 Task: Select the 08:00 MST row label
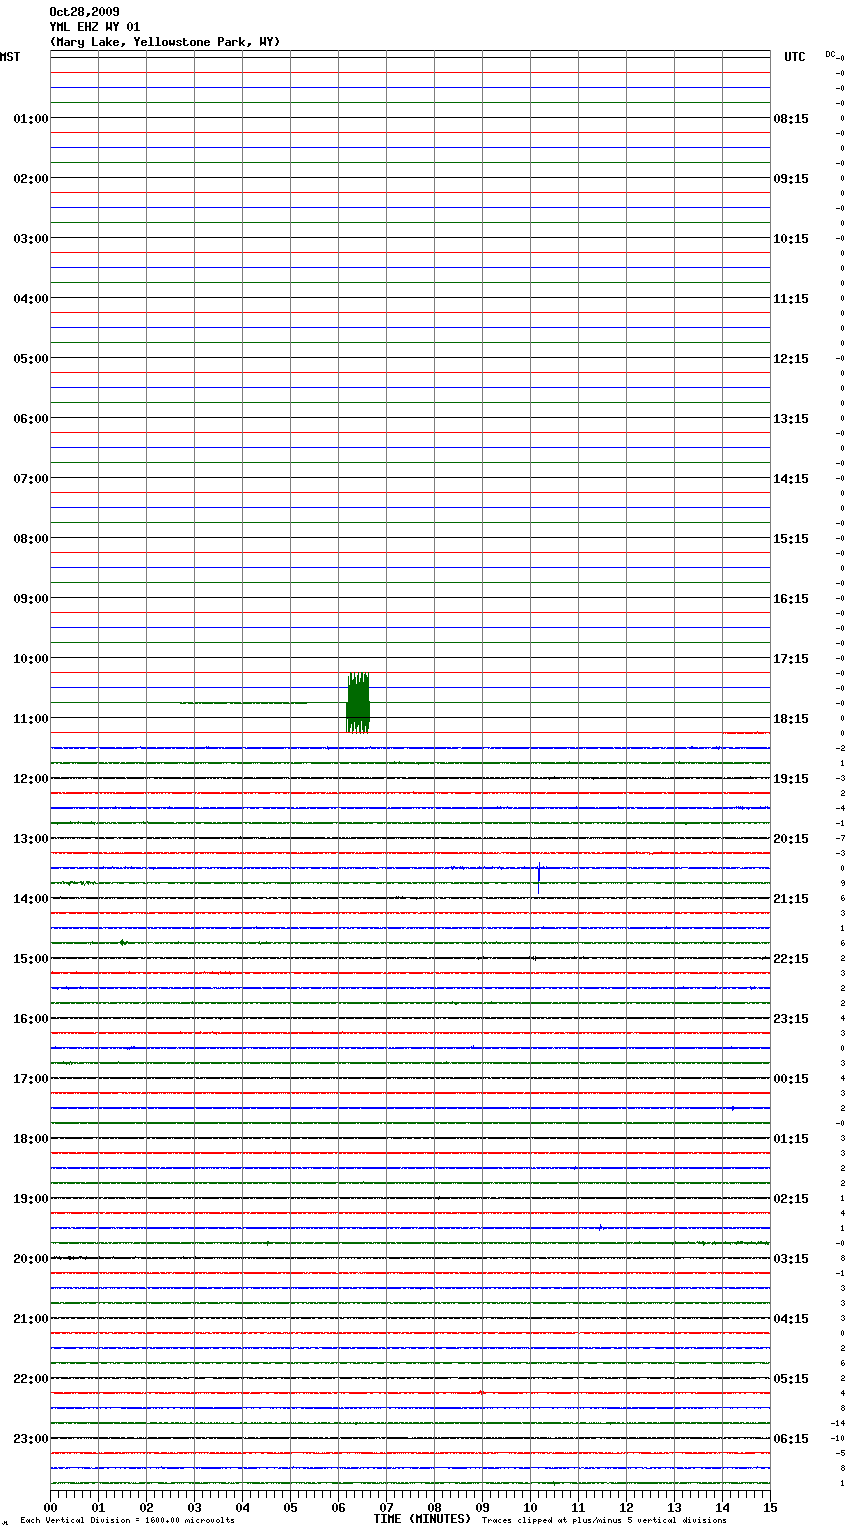click(31, 539)
